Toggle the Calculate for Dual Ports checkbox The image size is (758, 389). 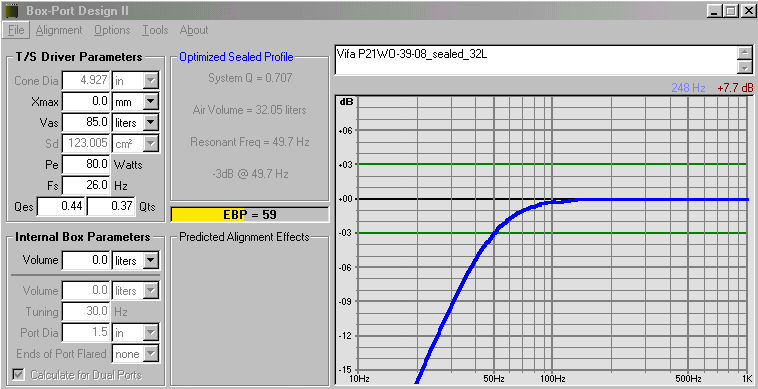point(19,375)
